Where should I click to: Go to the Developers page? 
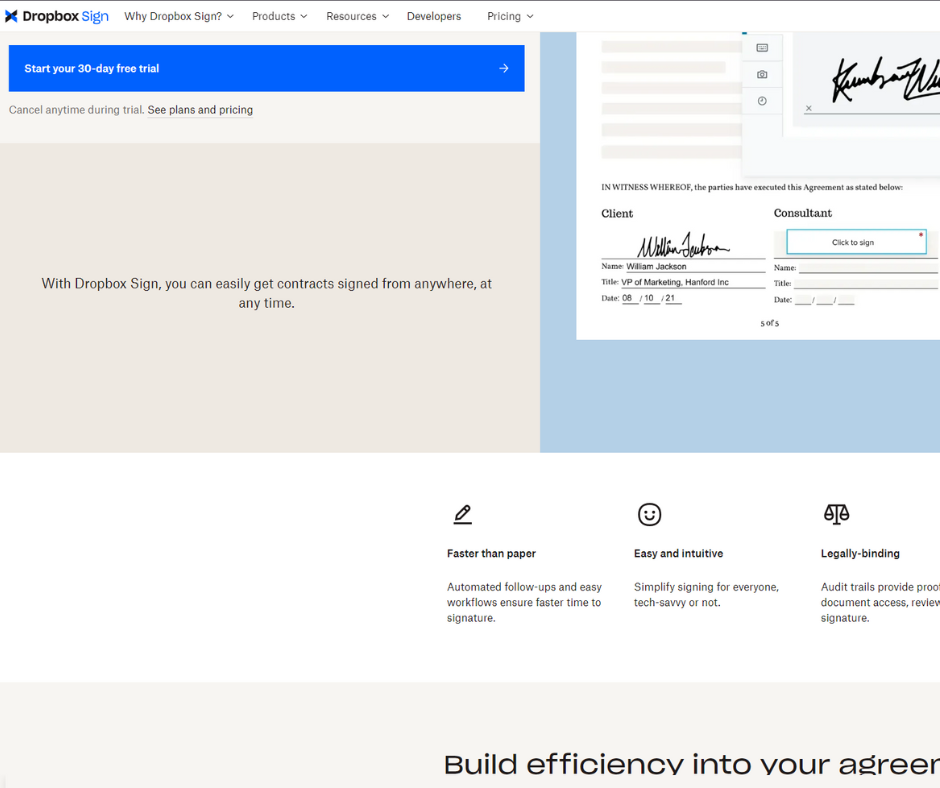click(434, 16)
